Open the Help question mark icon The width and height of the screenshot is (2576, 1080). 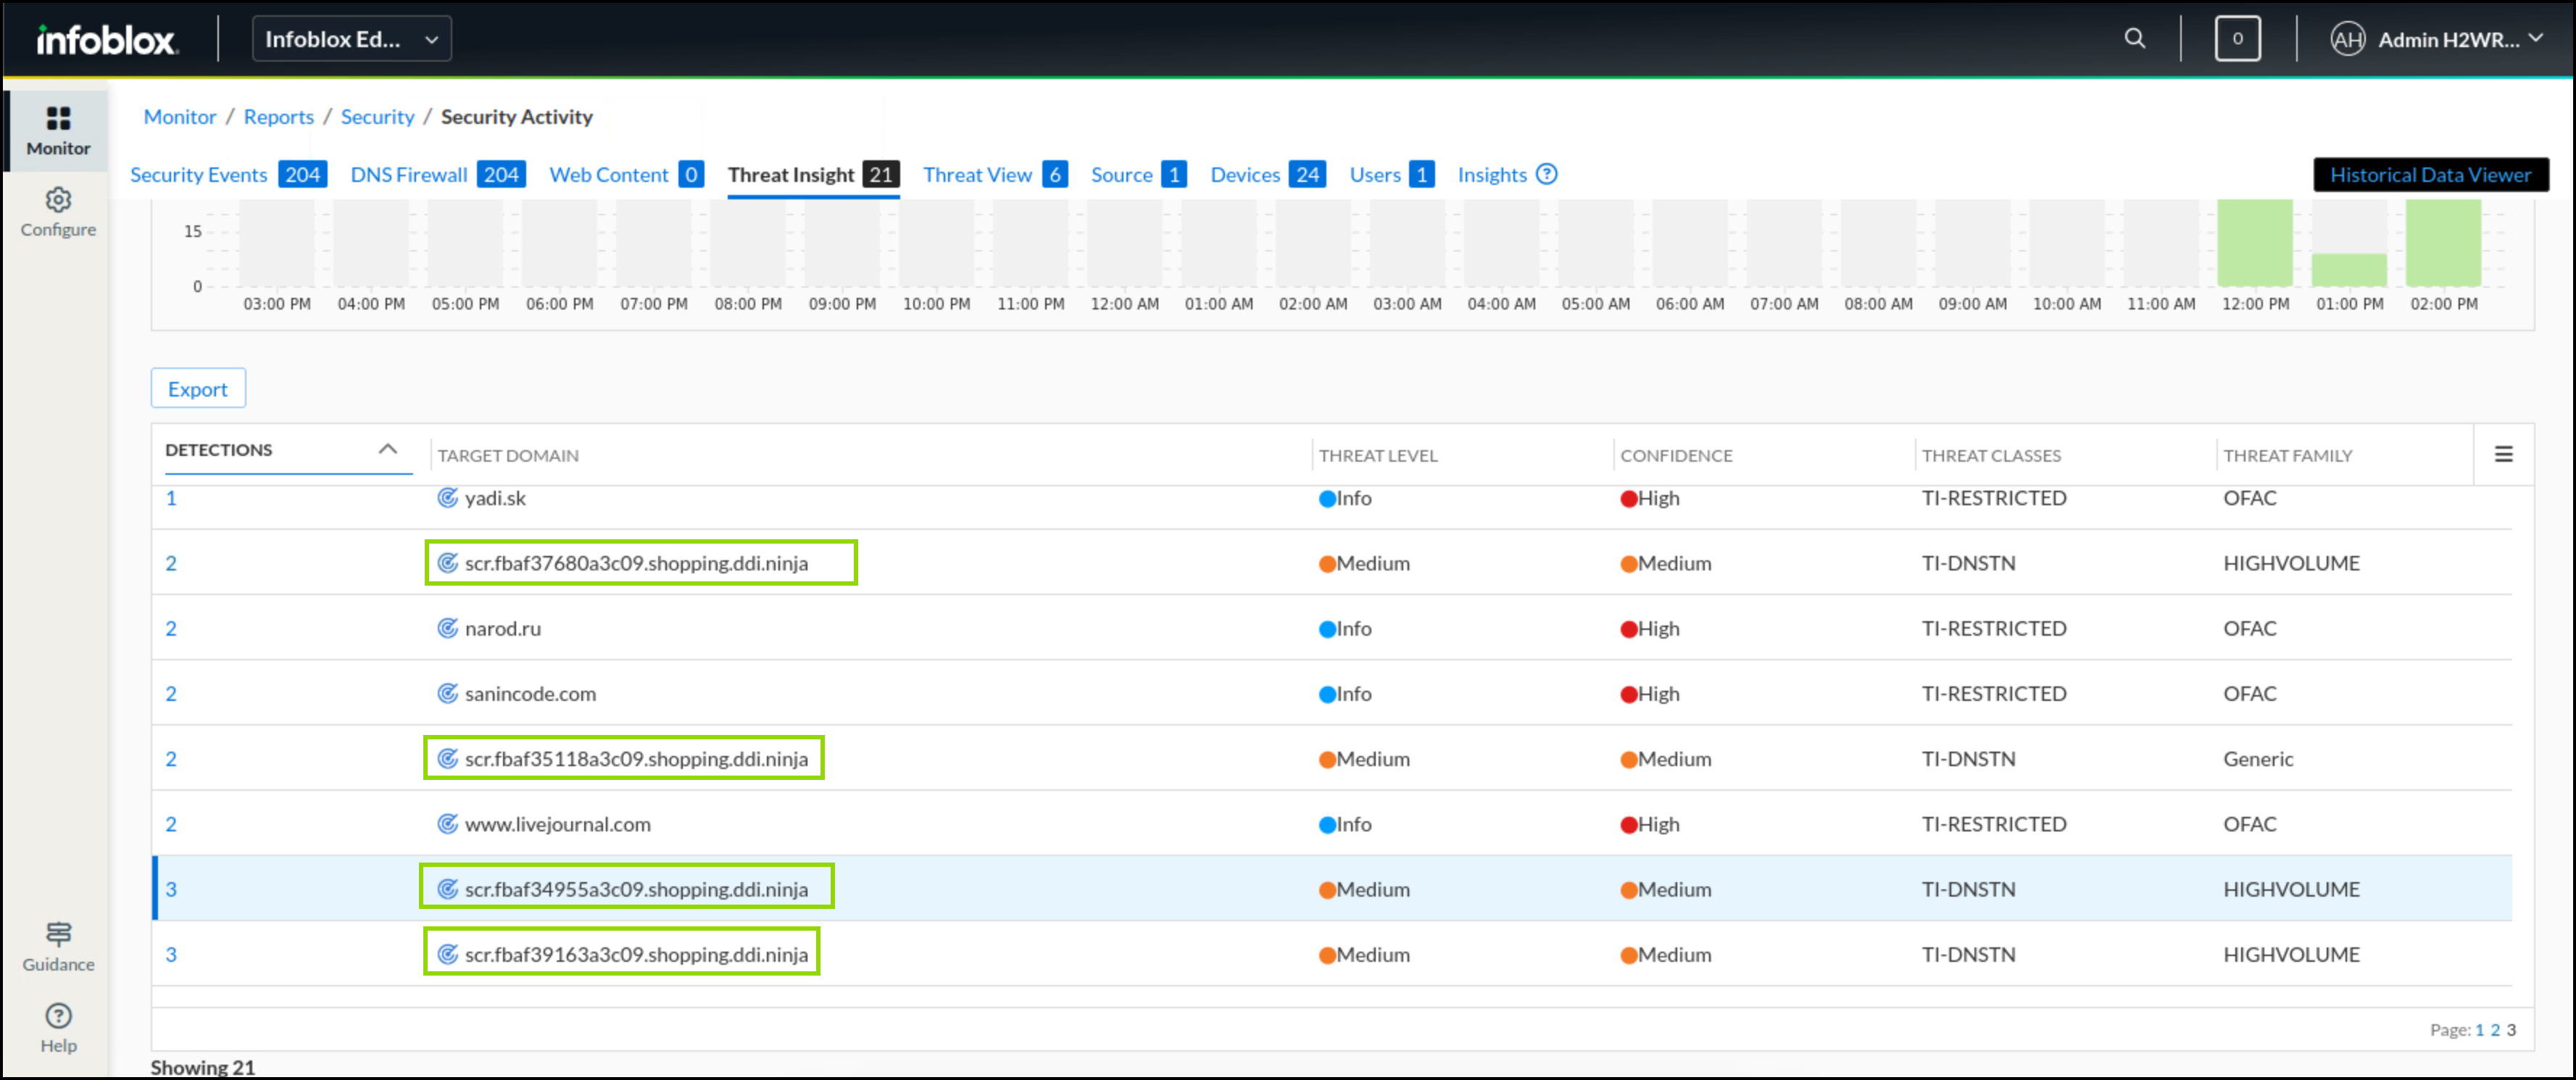coord(58,1016)
